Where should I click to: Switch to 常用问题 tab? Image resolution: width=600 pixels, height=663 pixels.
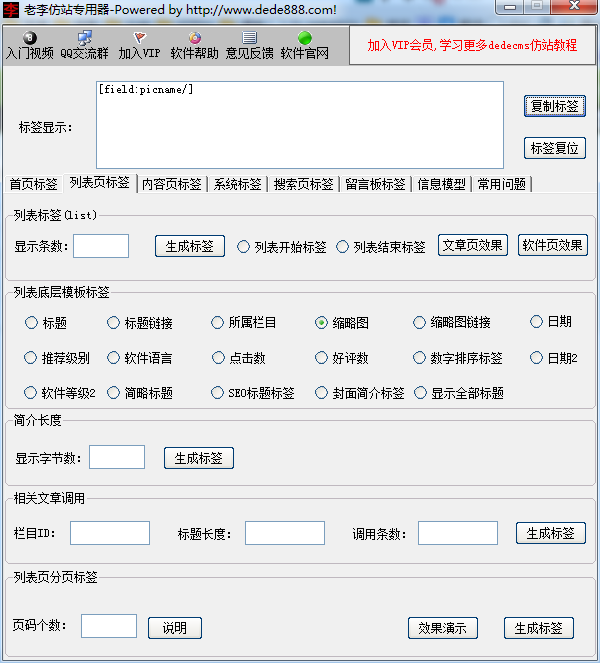(501, 184)
